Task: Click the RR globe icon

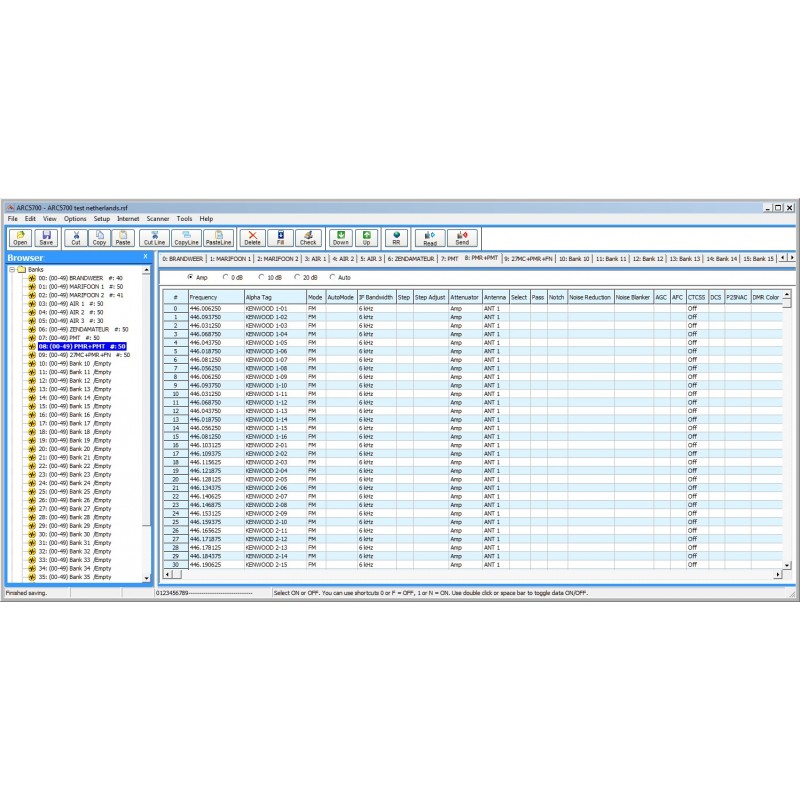Action: pos(396,238)
